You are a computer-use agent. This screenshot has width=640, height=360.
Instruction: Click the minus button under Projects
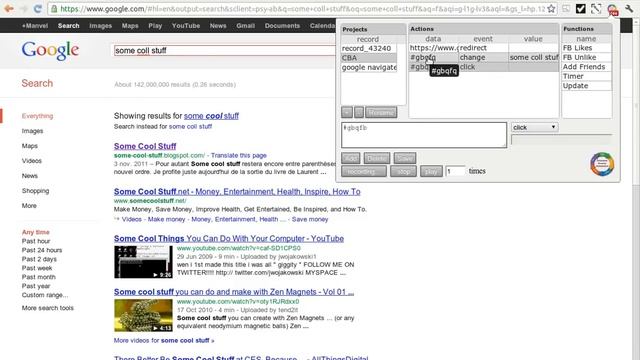click(x=359, y=112)
